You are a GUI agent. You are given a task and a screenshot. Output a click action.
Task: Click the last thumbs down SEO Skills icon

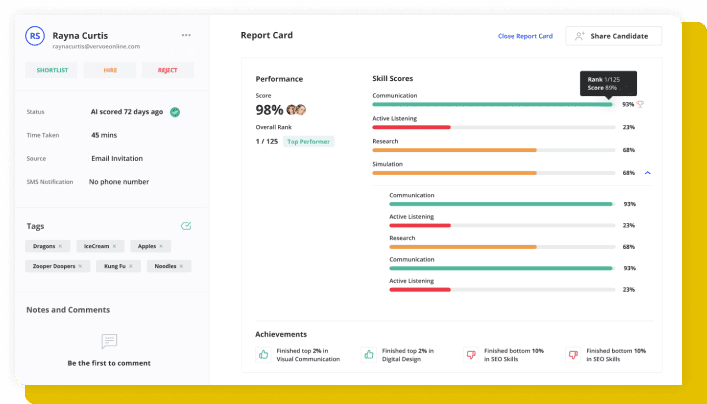[x=574, y=355]
